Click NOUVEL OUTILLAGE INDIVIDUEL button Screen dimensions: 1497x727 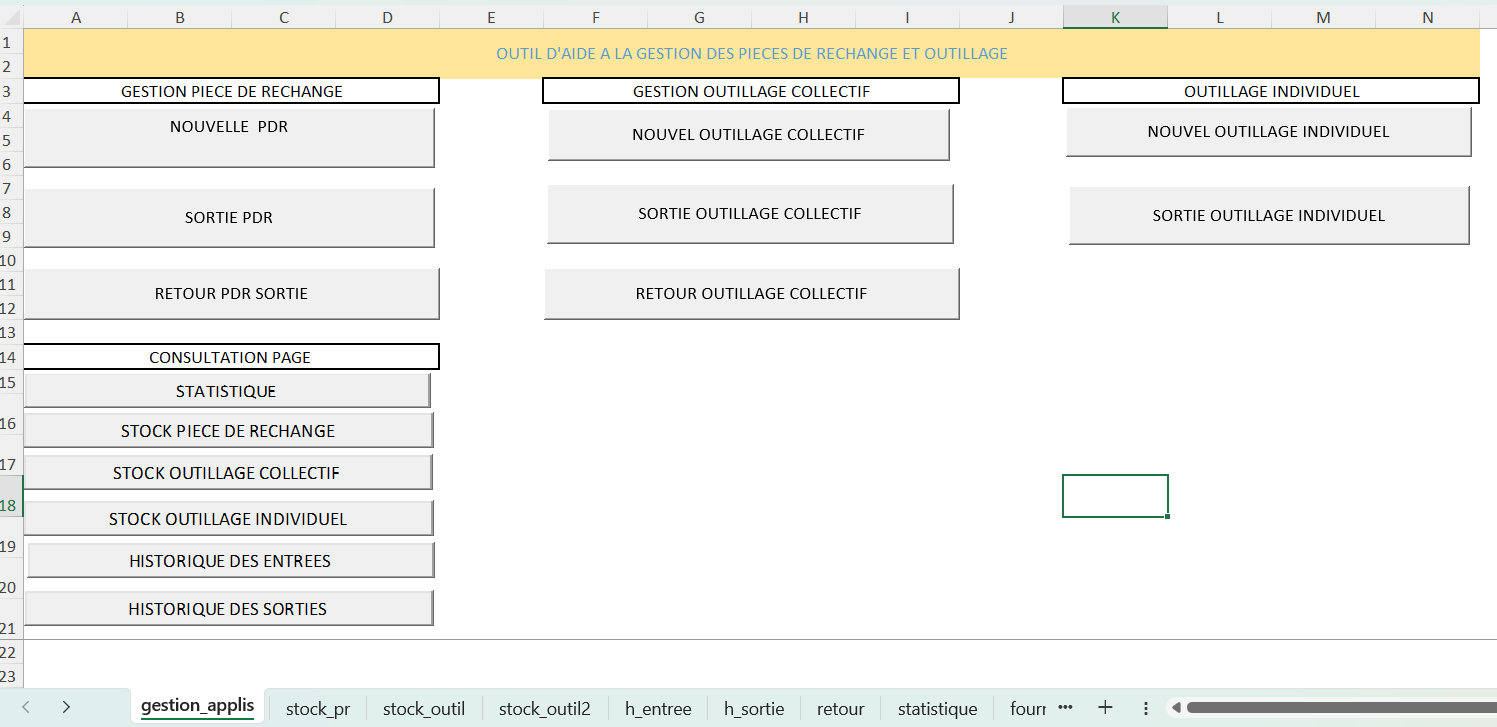point(1268,132)
